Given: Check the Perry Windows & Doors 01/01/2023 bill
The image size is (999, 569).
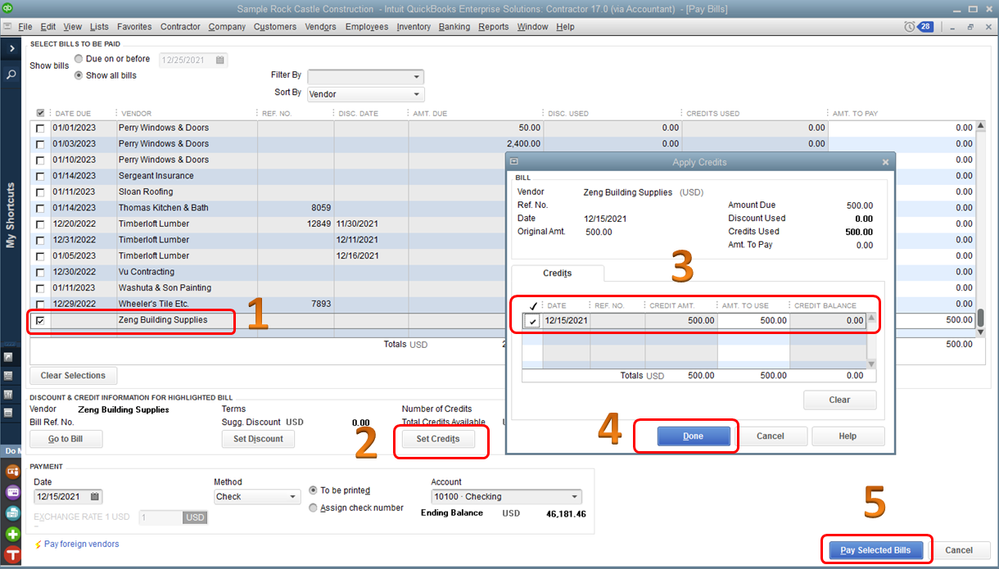Looking at the screenshot, I should tap(40, 128).
